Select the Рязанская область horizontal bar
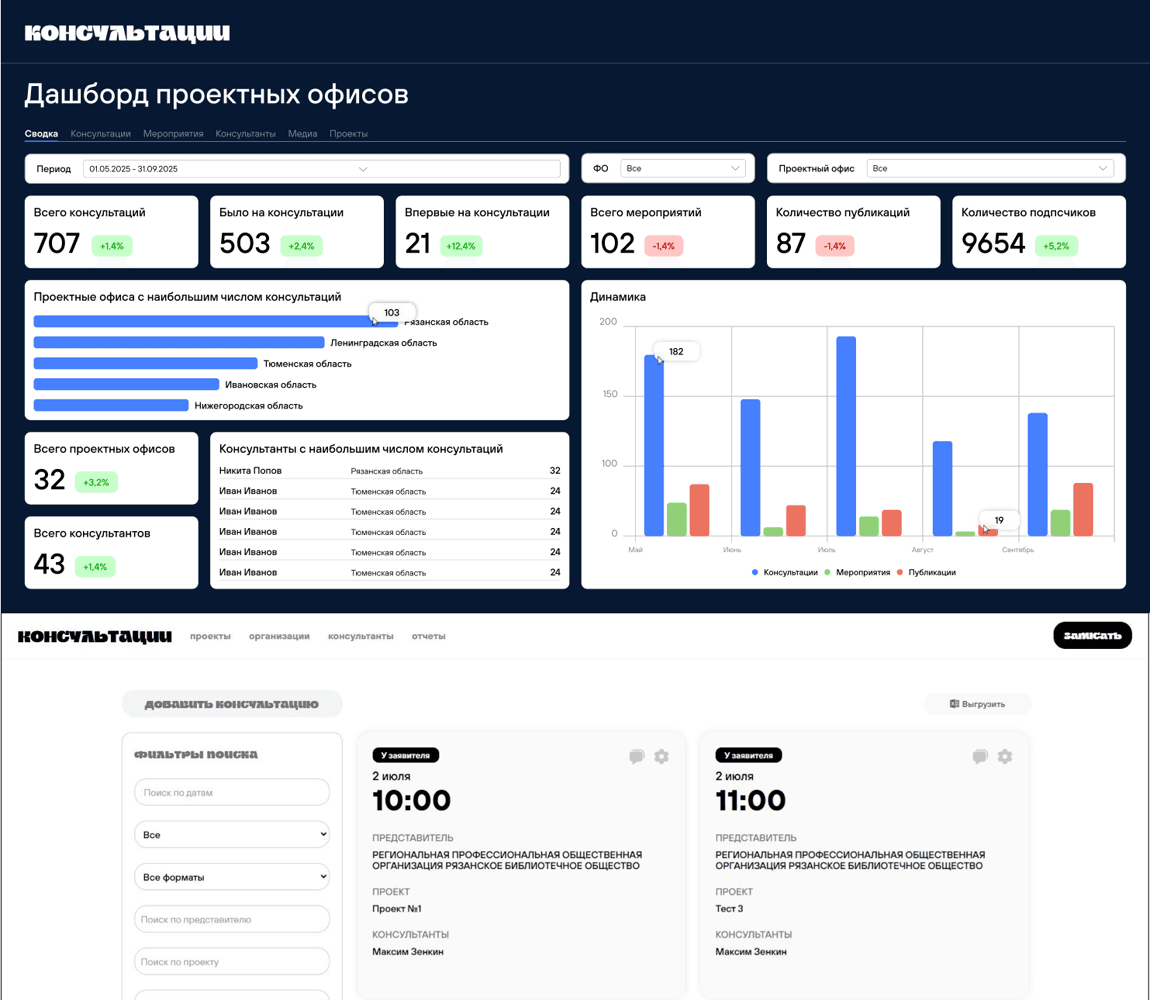The height and width of the screenshot is (1000, 1150). [216, 321]
